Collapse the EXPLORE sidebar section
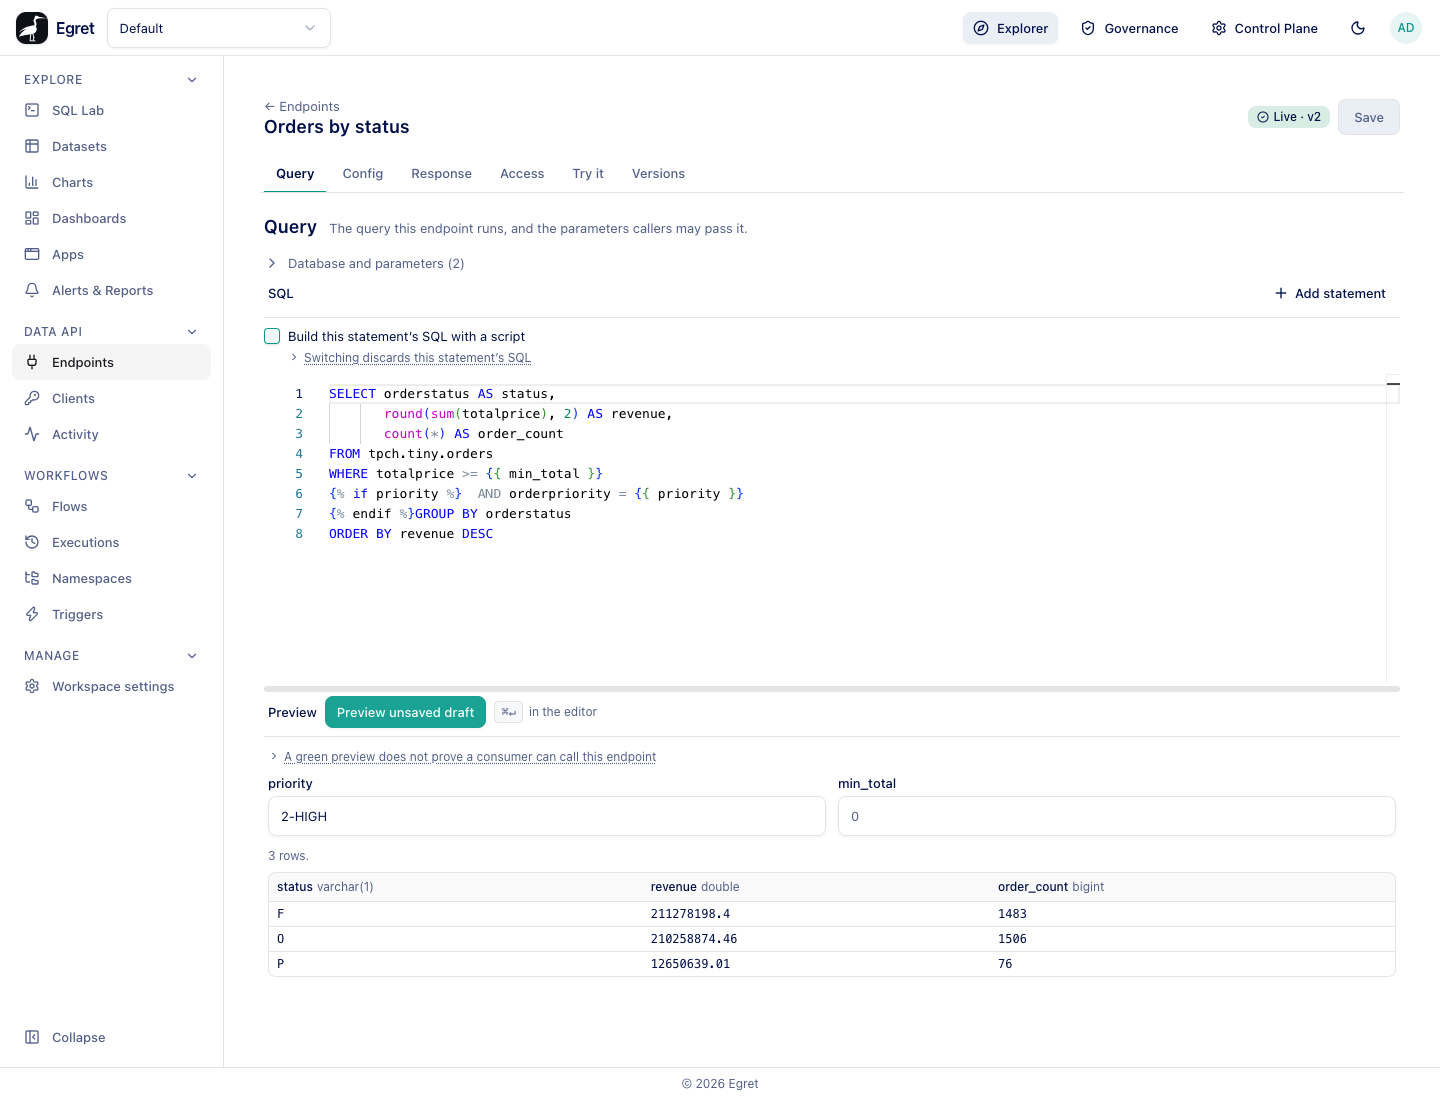This screenshot has height=1100, width=1440. point(192,80)
